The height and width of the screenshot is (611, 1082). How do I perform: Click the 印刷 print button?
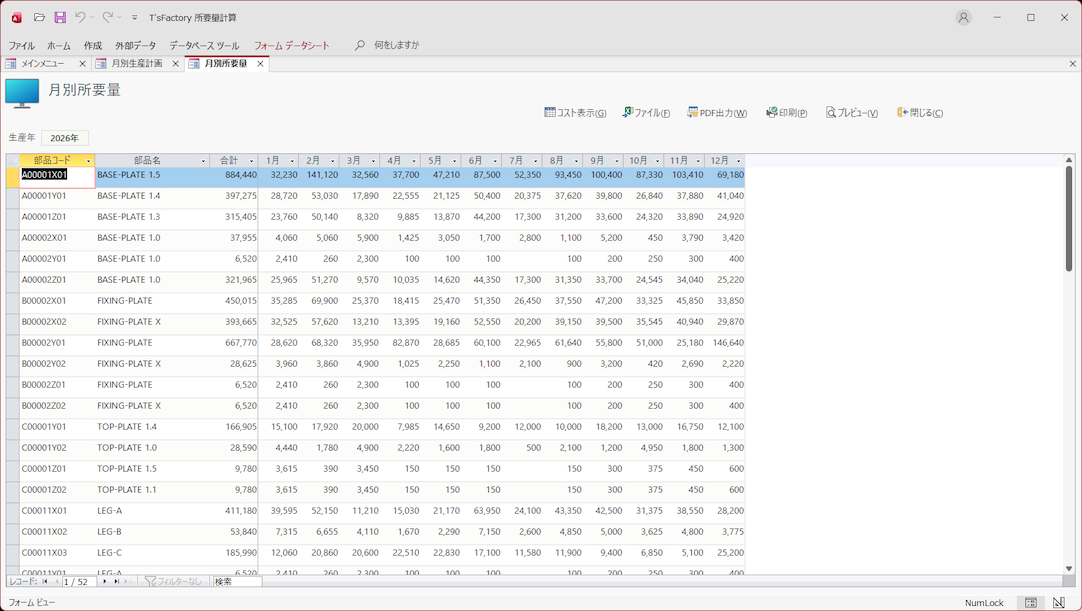[786, 113]
